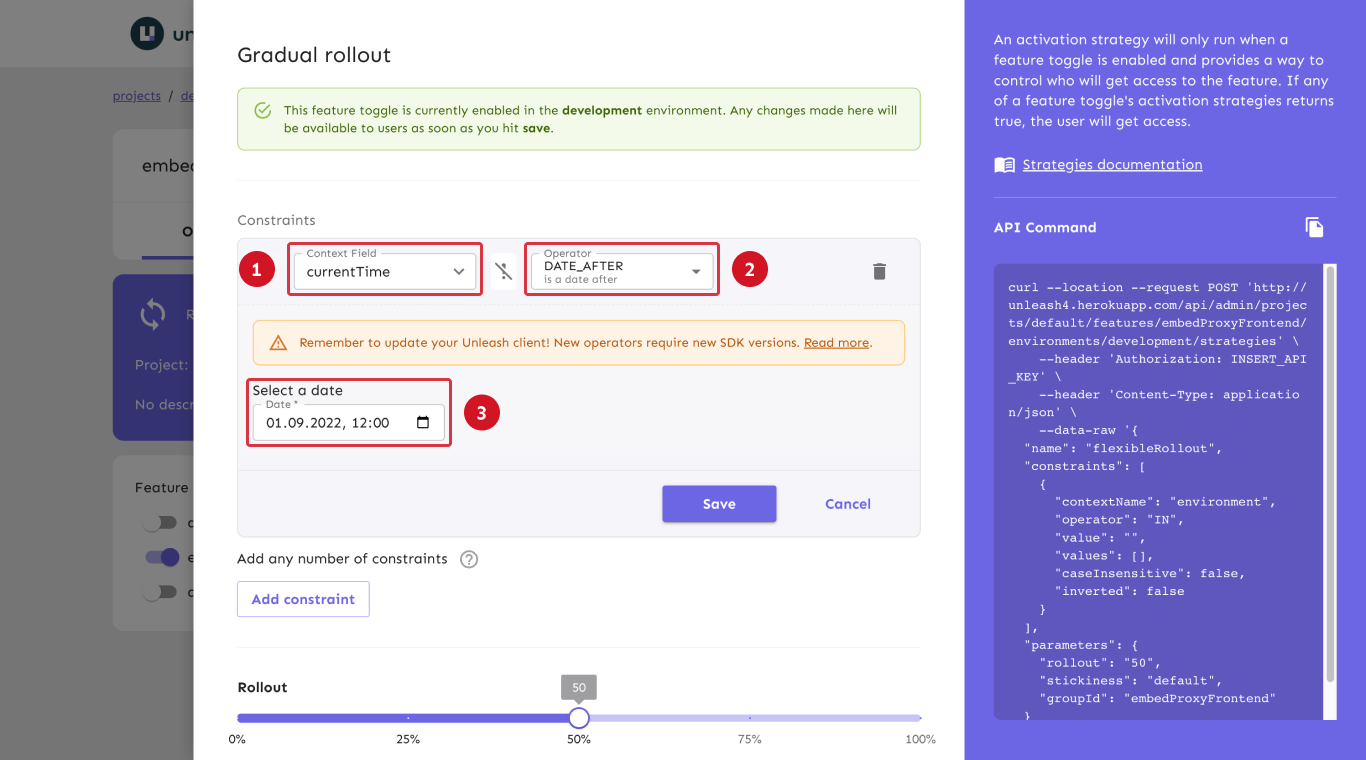Click the book icon beside Strategies documentation
The height and width of the screenshot is (760, 1366).
coord(1003,164)
